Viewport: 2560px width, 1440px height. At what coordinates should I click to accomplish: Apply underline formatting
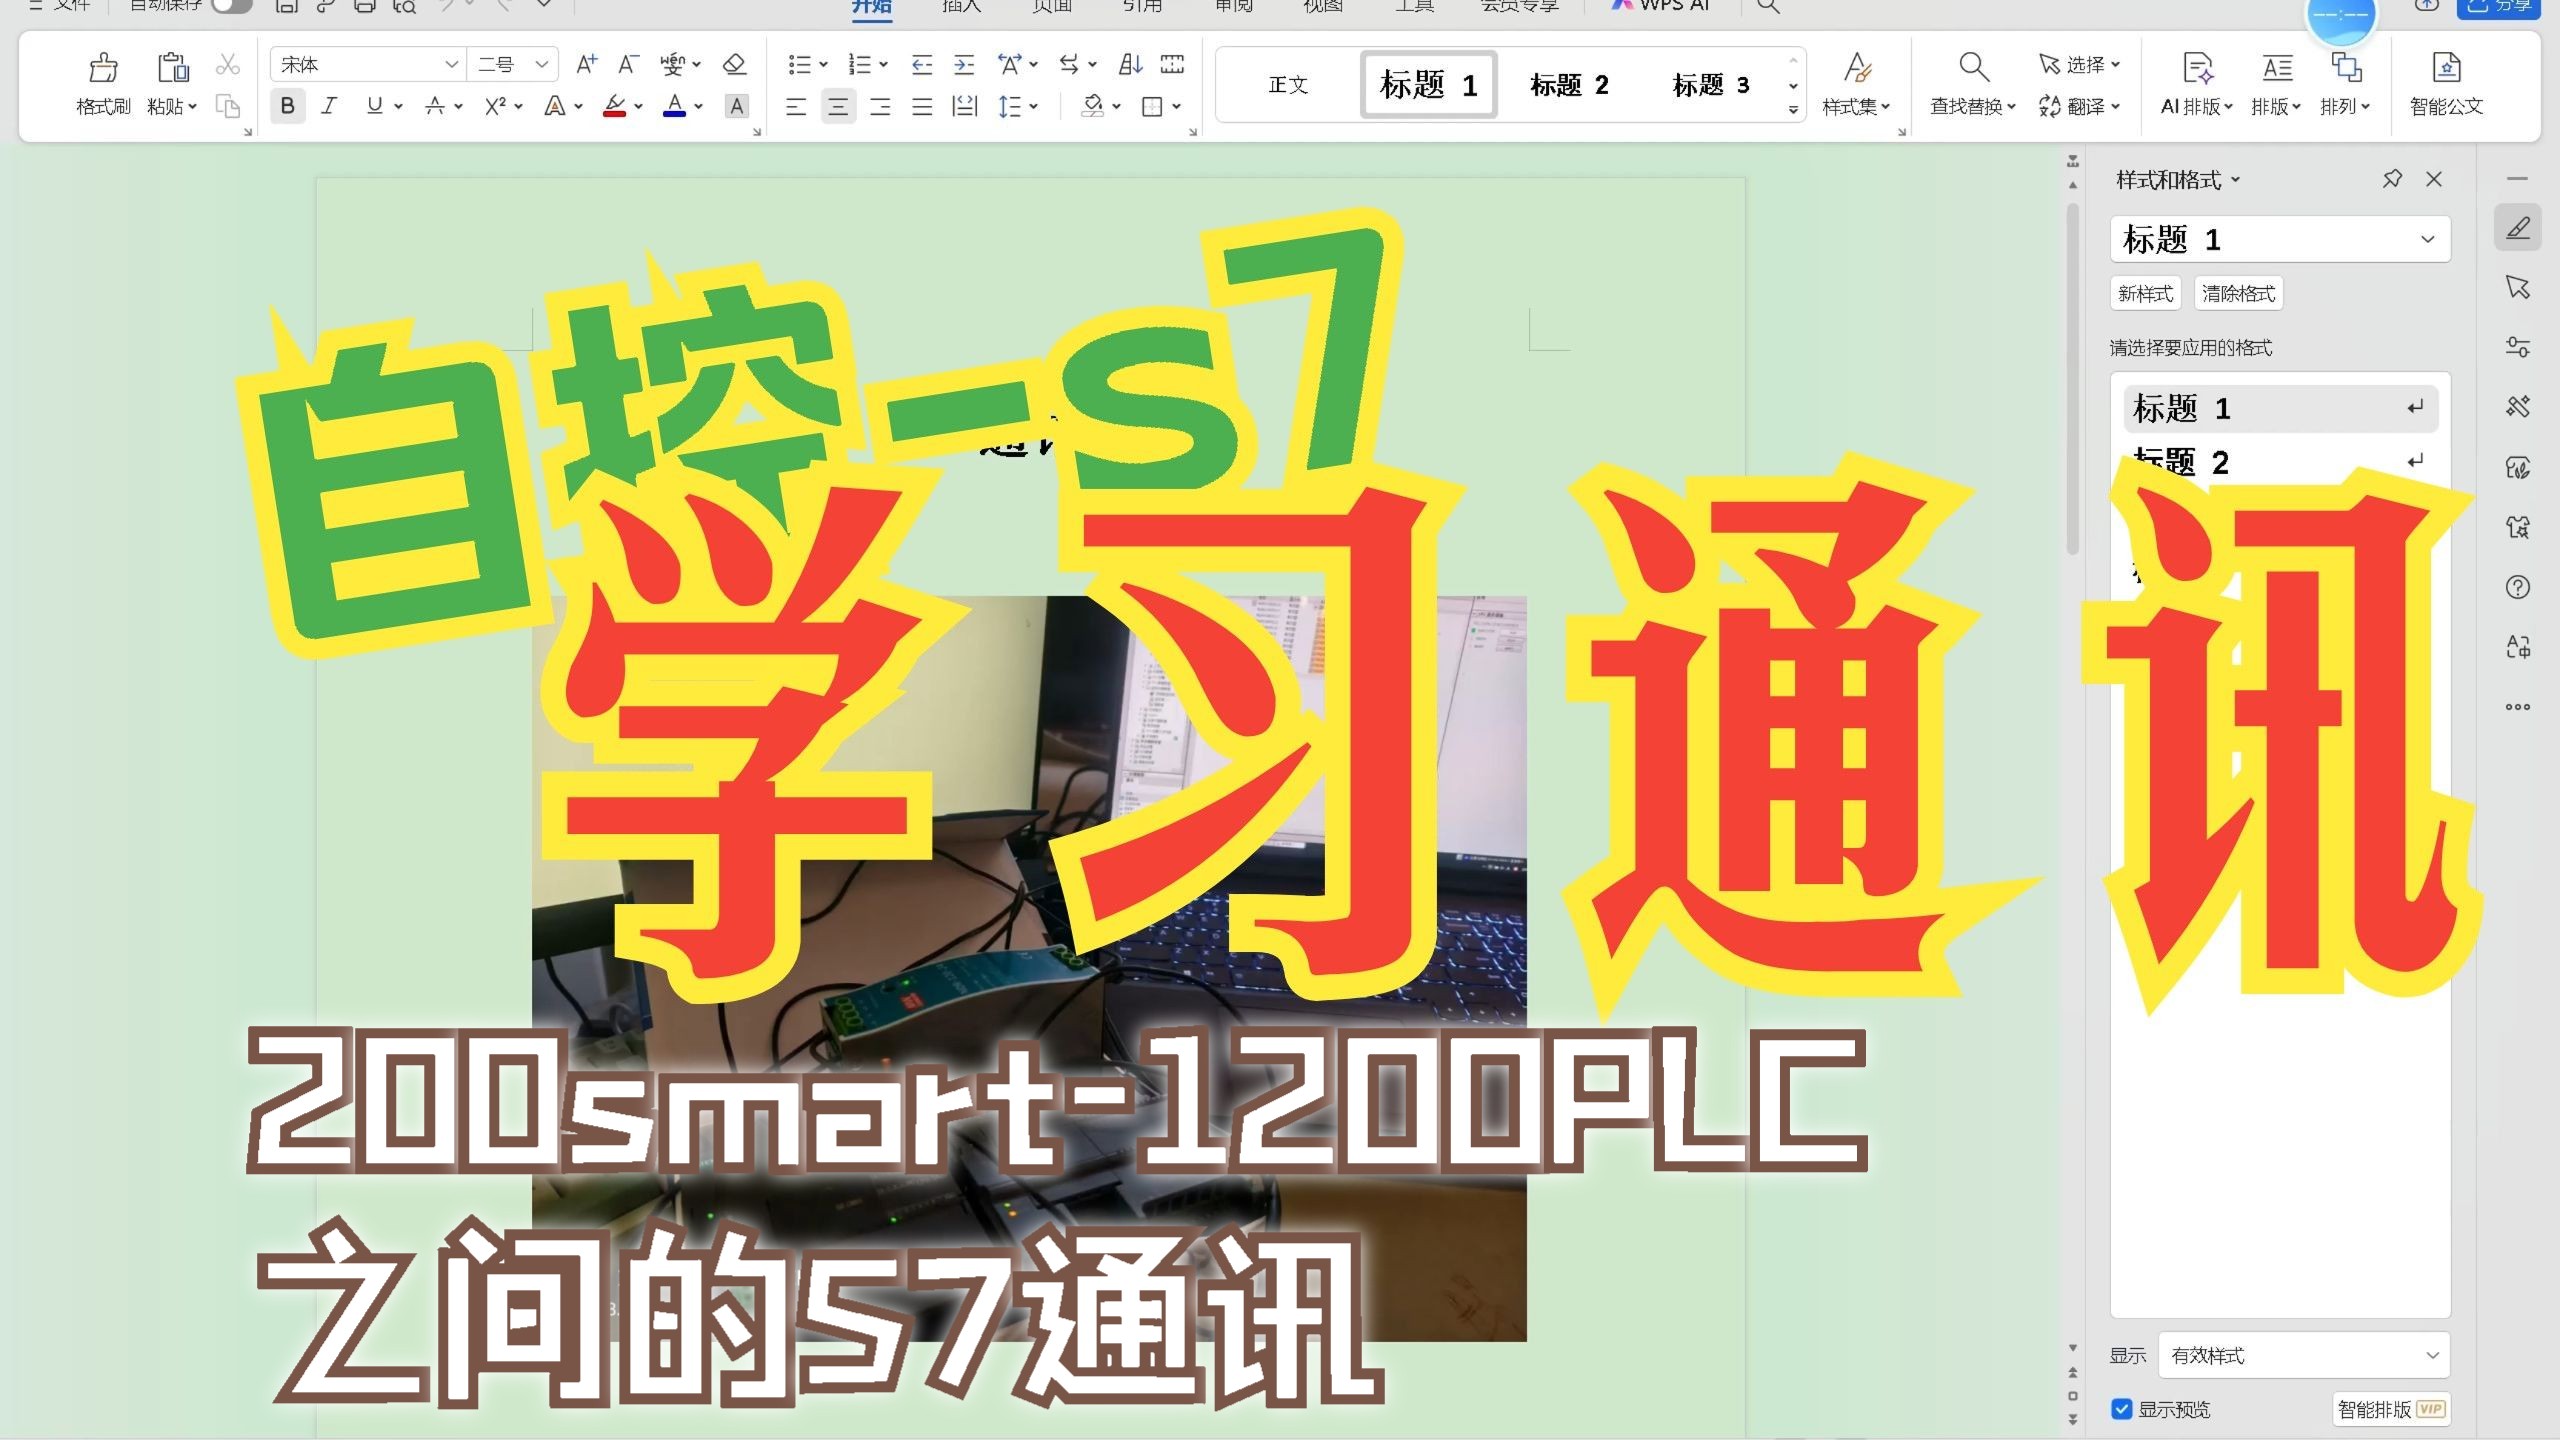[x=375, y=106]
